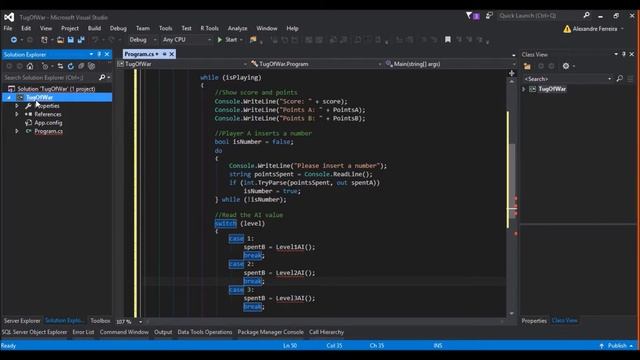Click the Visual Studio logo icon
The height and width of the screenshot is (360, 640).
click(9, 17)
